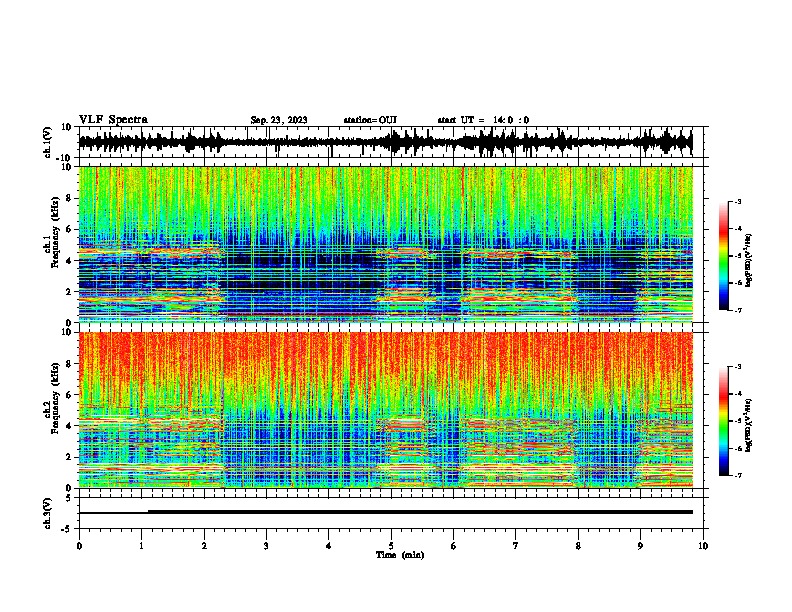Click time axis tick label "5"
The image size is (792, 612).
pos(391,546)
